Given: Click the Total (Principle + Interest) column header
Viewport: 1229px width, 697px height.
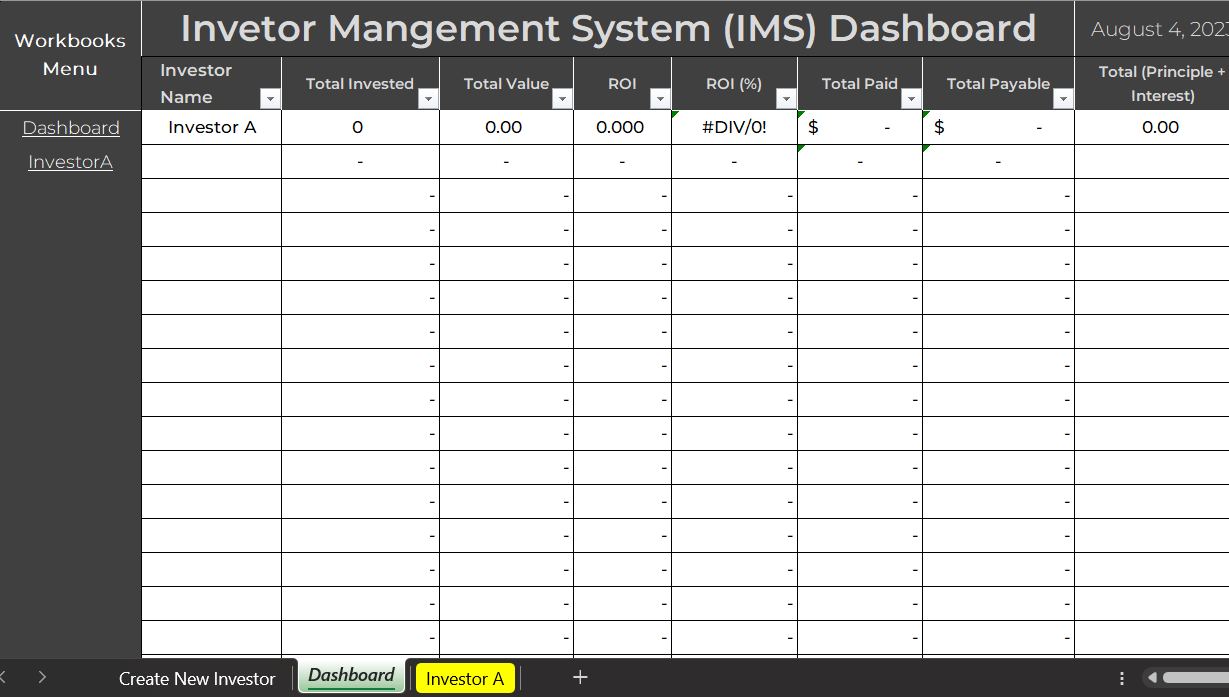Looking at the screenshot, I should pos(1152,84).
